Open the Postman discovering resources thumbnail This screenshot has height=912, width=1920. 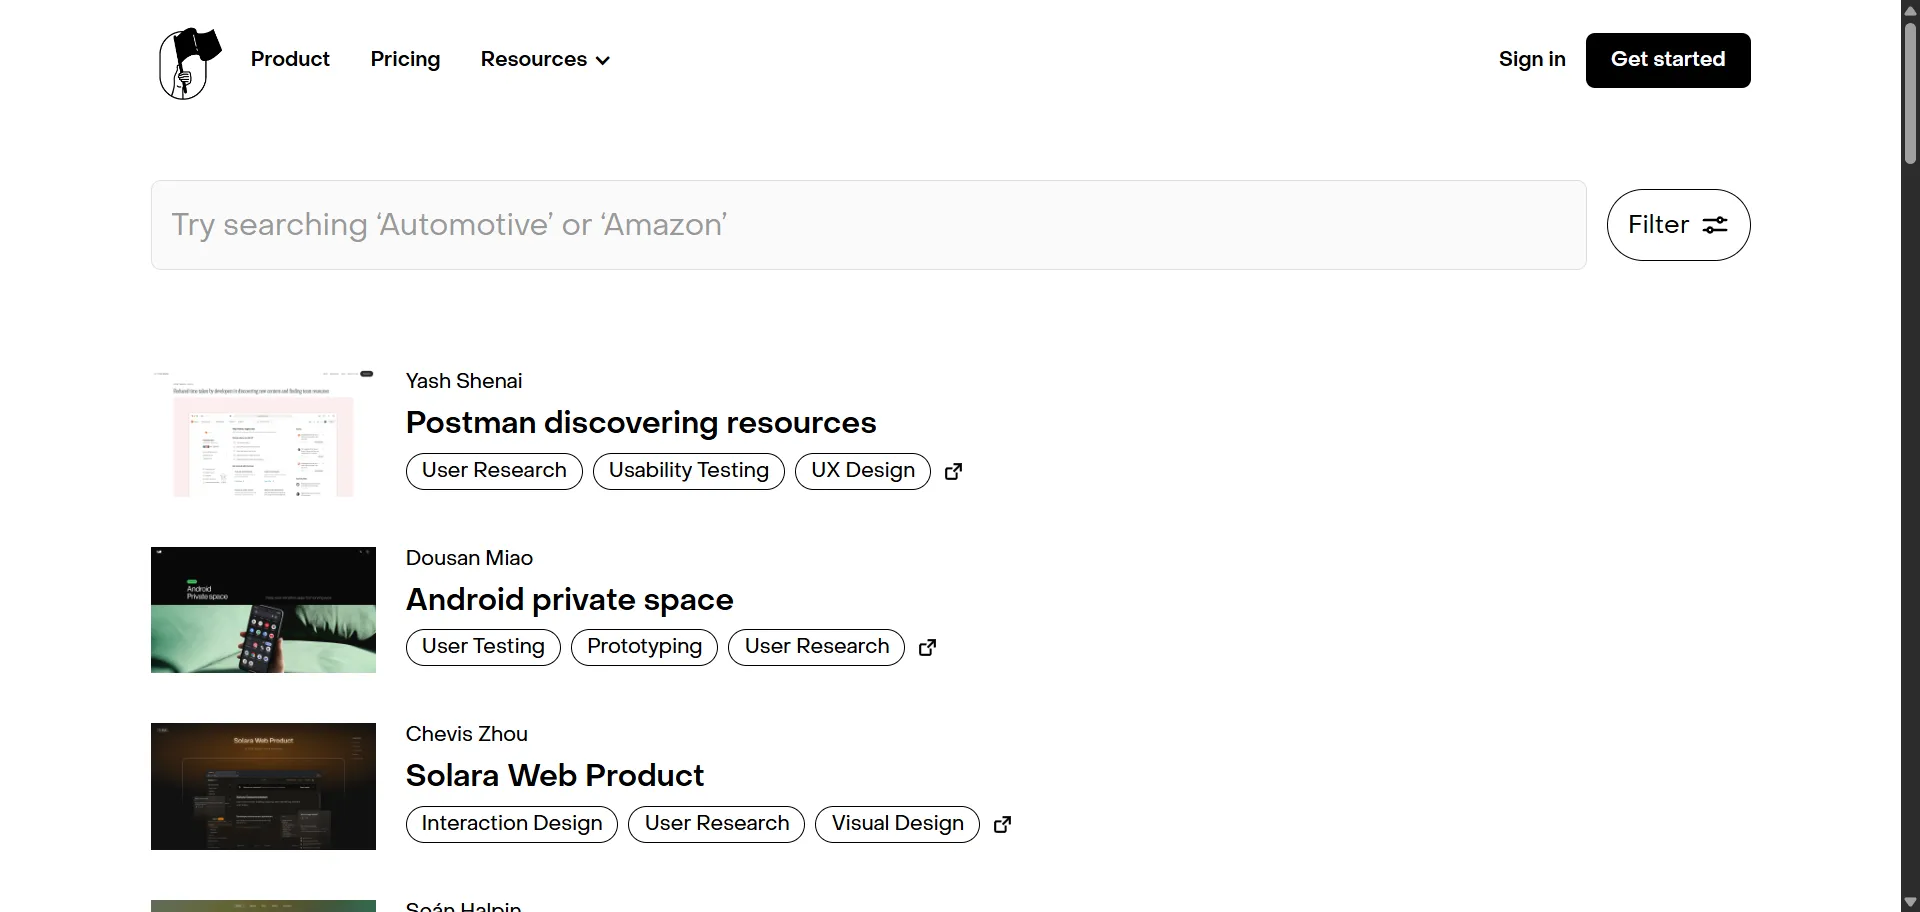263,434
